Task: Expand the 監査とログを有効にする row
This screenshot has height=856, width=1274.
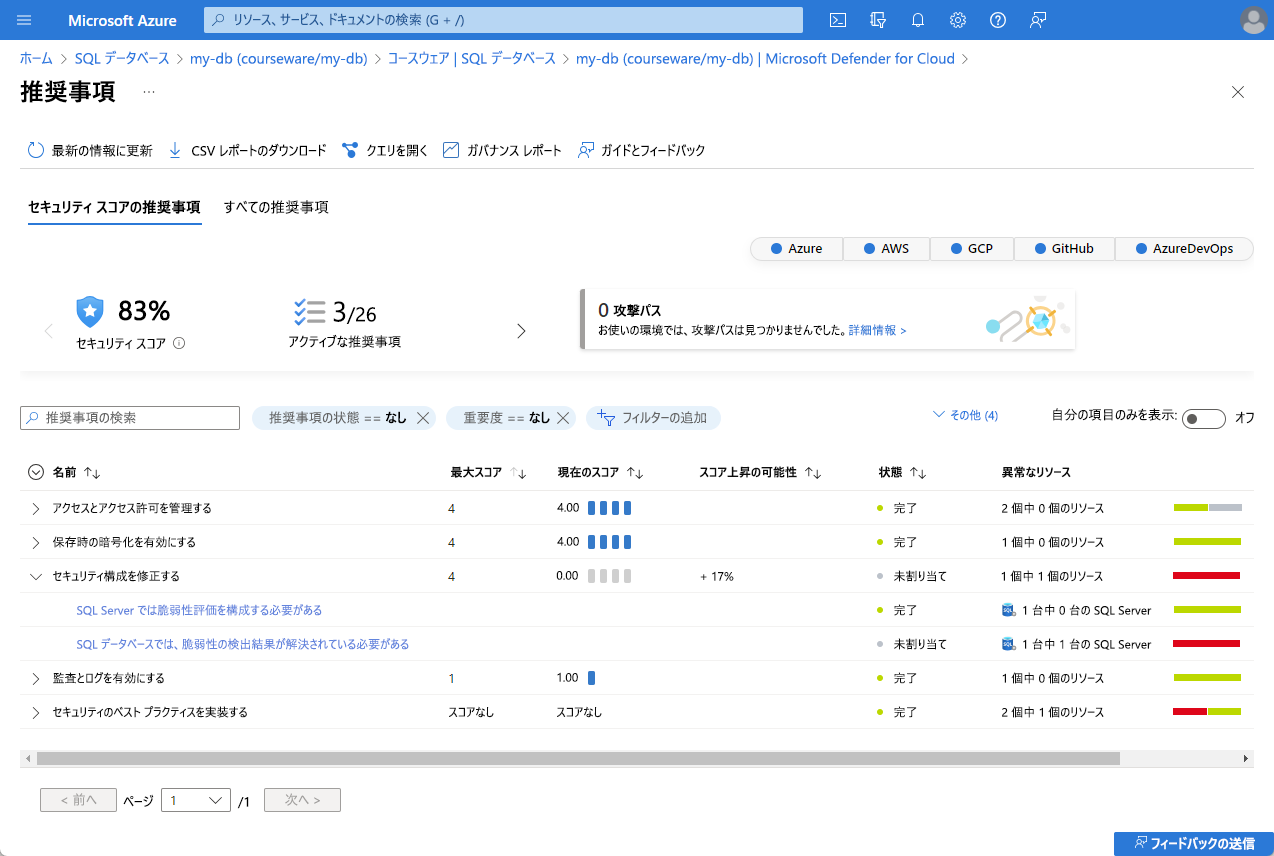Action: [x=36, y=679]
